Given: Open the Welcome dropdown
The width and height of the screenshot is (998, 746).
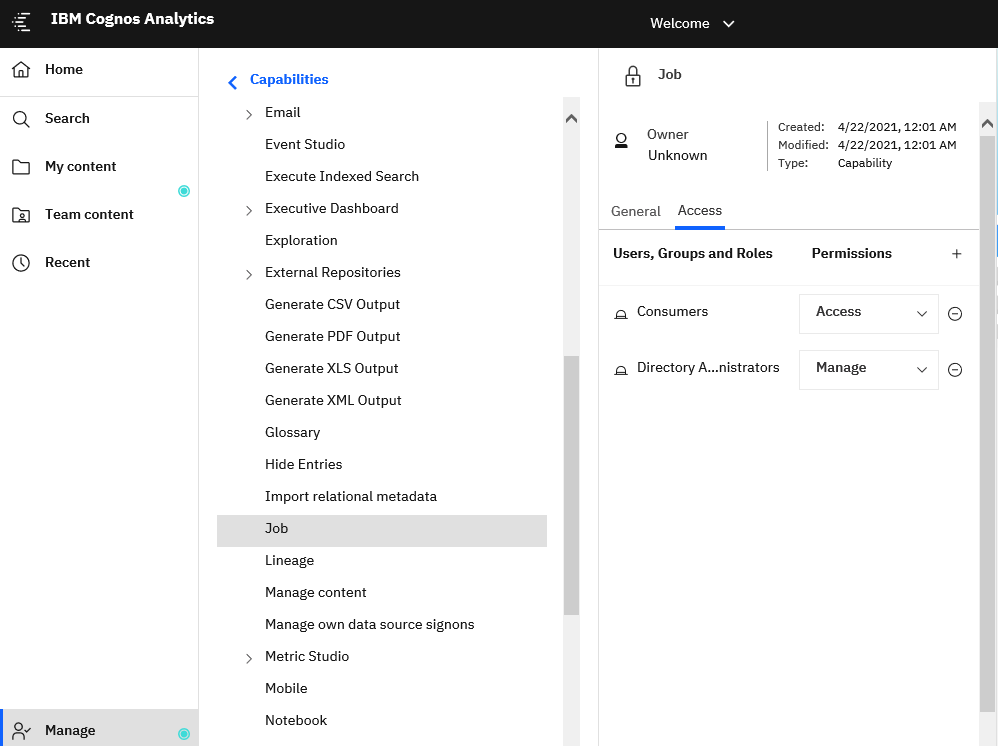Looking at the screenshot, I should coord(692,24).
